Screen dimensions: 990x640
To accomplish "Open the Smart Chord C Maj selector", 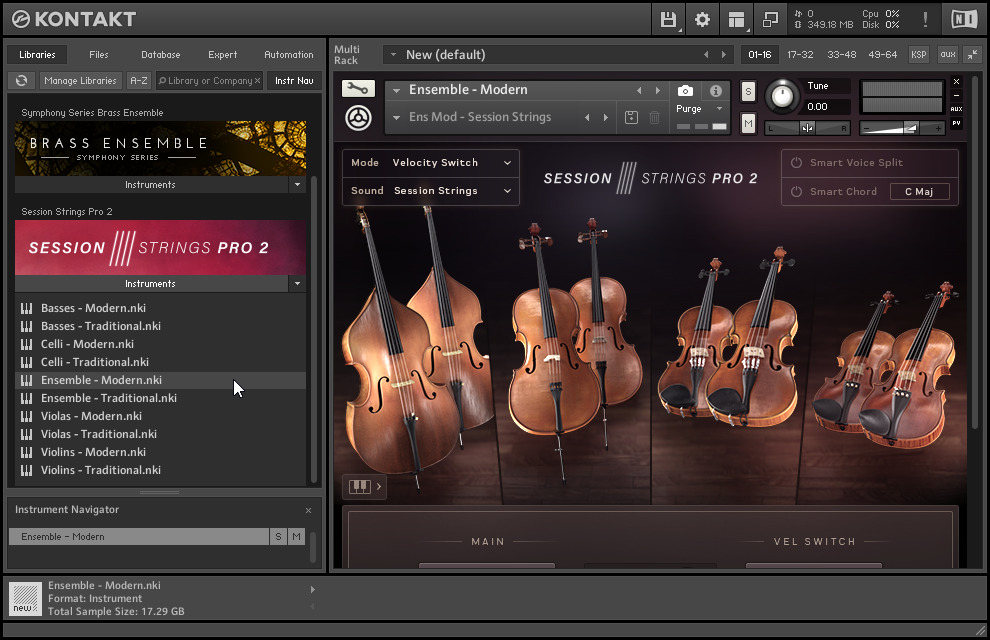I will click(919, 192).
